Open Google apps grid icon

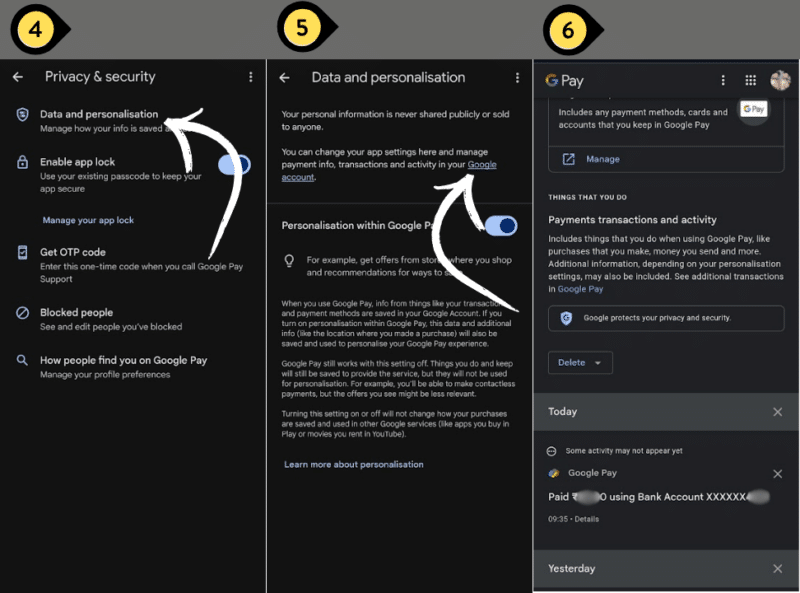click(750, 81)
